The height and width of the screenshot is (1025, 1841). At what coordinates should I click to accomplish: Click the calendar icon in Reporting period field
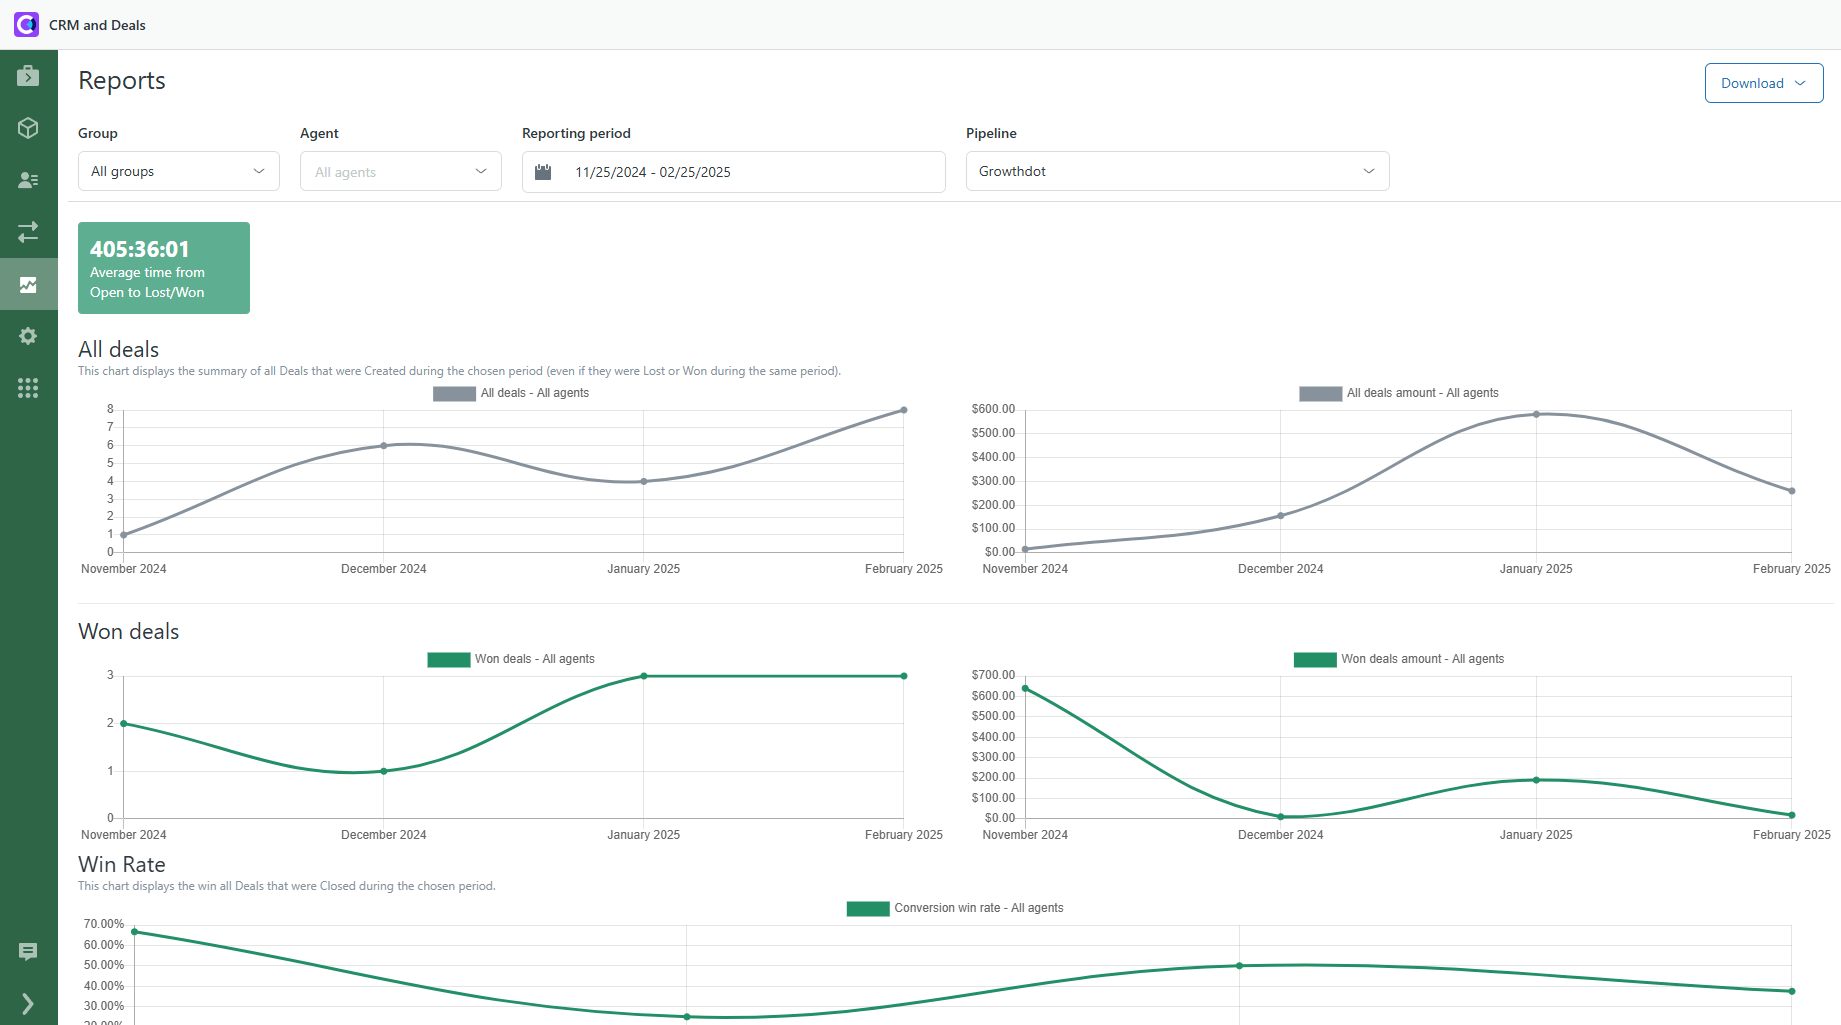coord(543,171)
